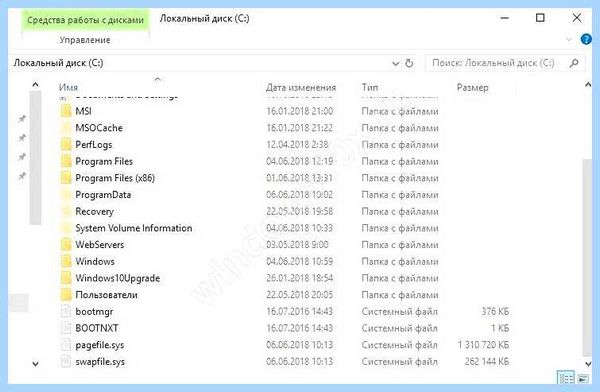
Task: Click the Recovery folder icon
Action: (x=66, y=211)
